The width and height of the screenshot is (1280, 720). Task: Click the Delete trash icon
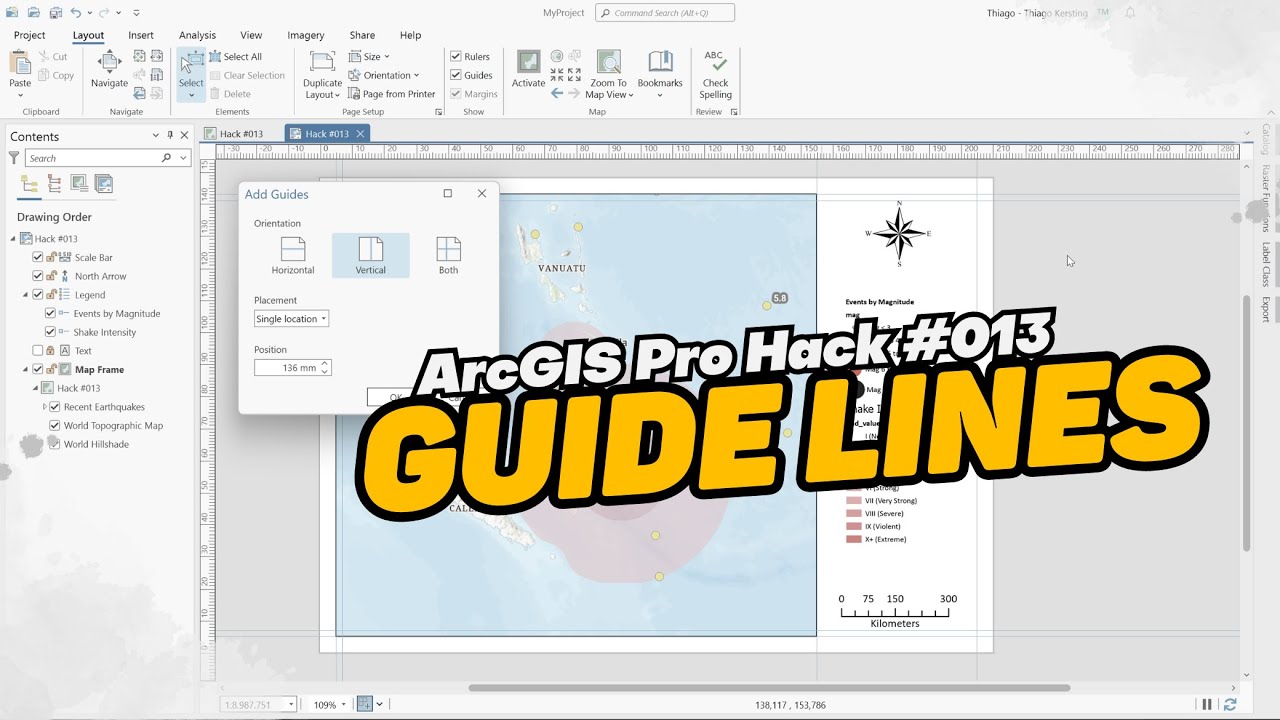(215, 94)
